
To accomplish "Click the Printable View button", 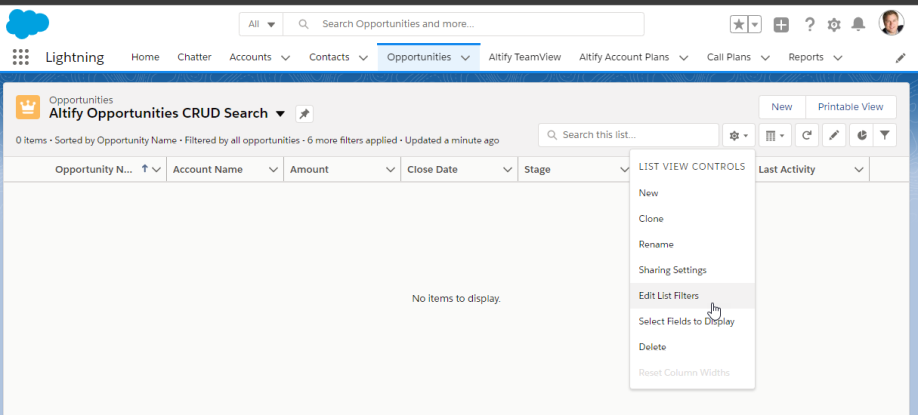I will coord(851,107).
